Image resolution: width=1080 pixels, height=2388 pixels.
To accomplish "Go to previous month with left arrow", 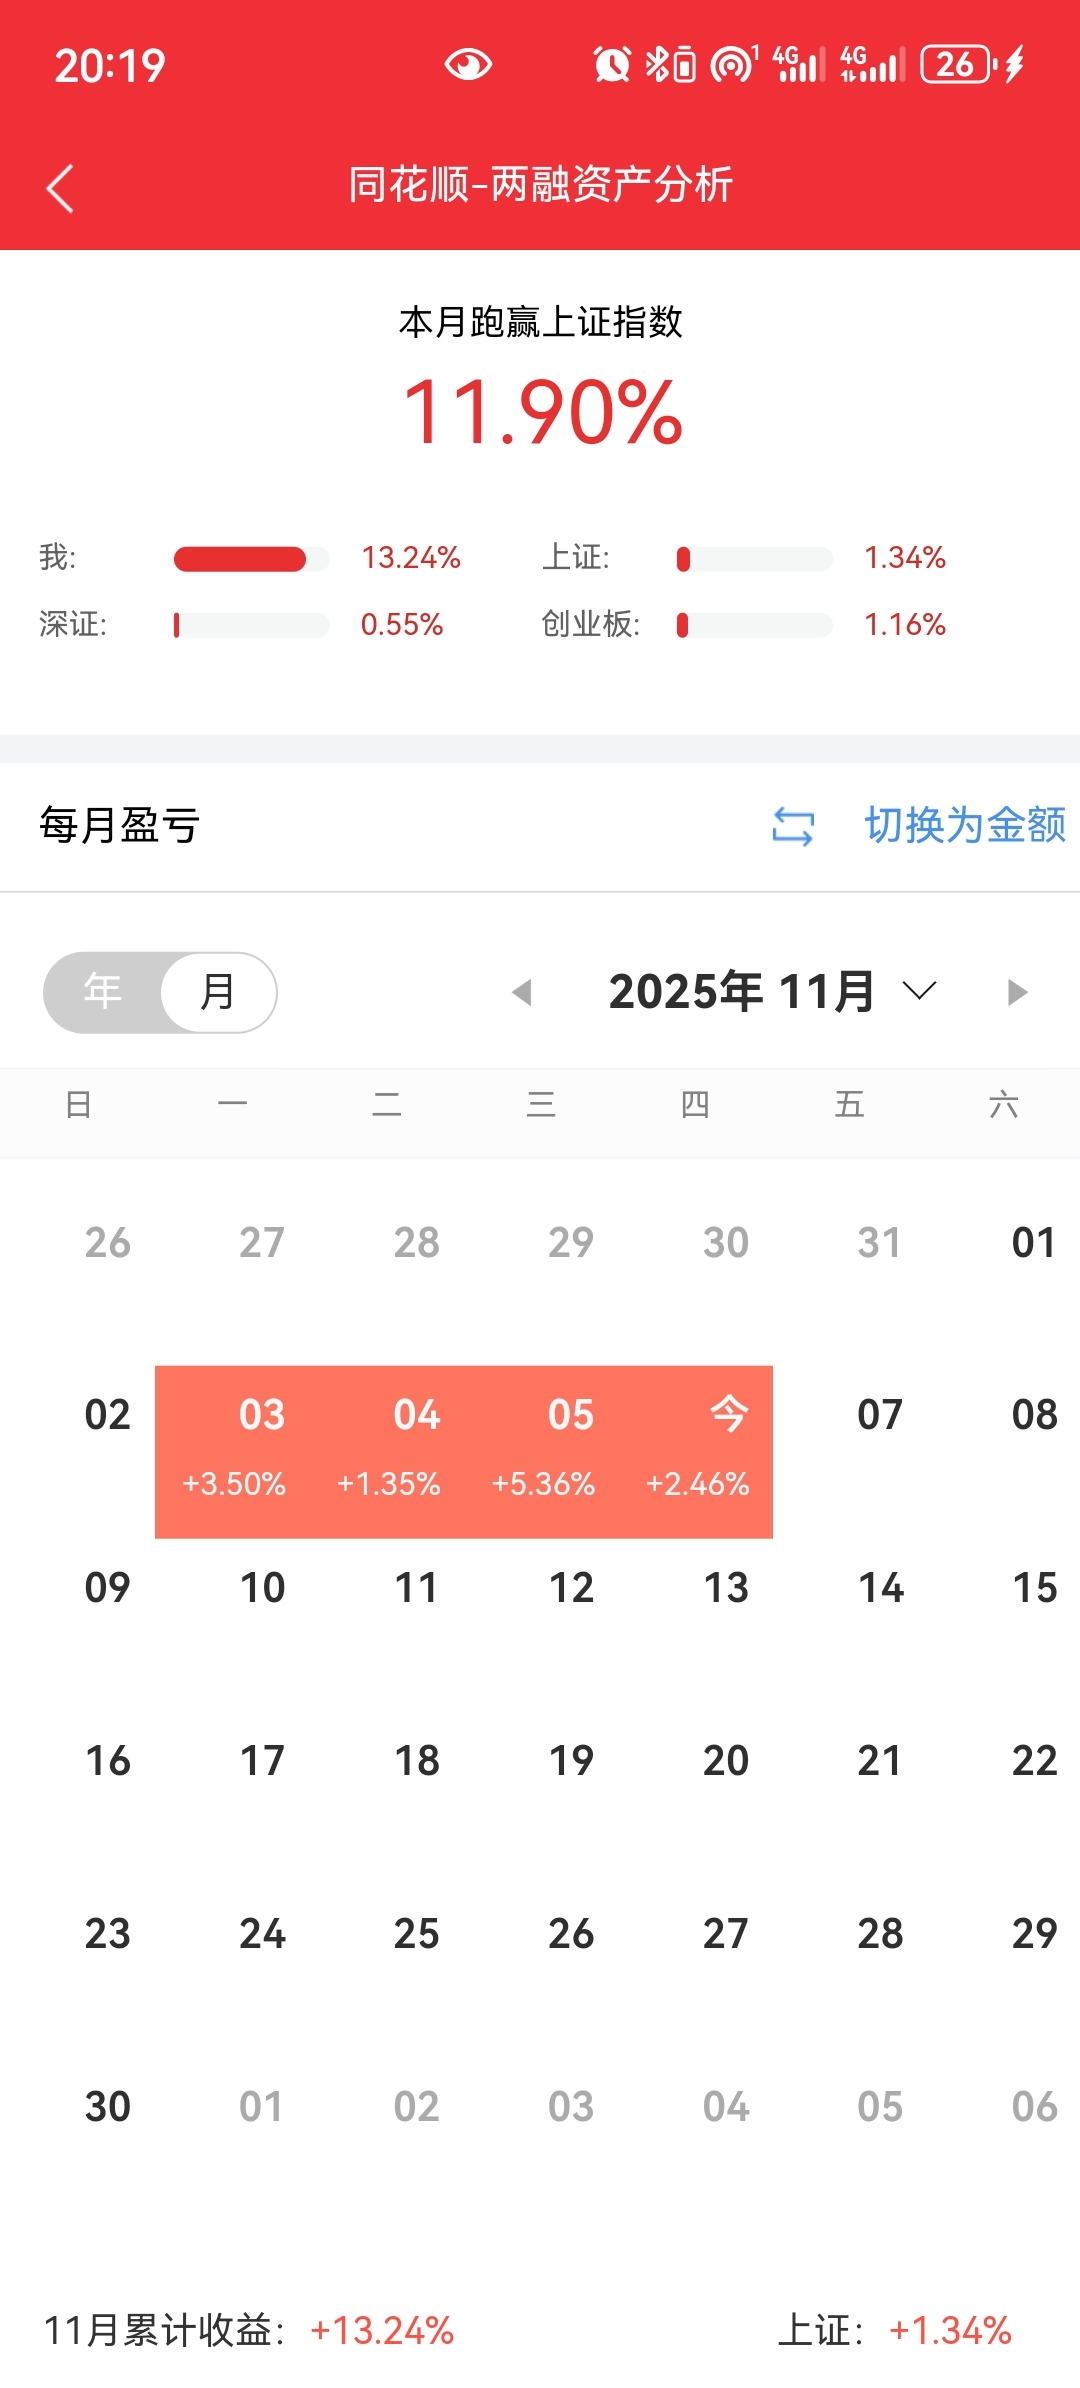I will click(521, 992).
